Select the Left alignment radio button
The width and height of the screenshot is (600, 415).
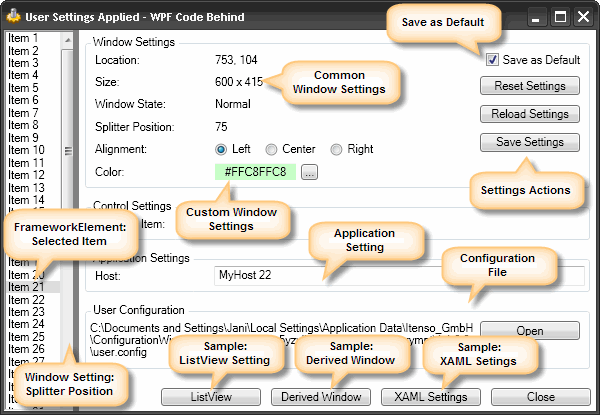(x=221, y=149)
